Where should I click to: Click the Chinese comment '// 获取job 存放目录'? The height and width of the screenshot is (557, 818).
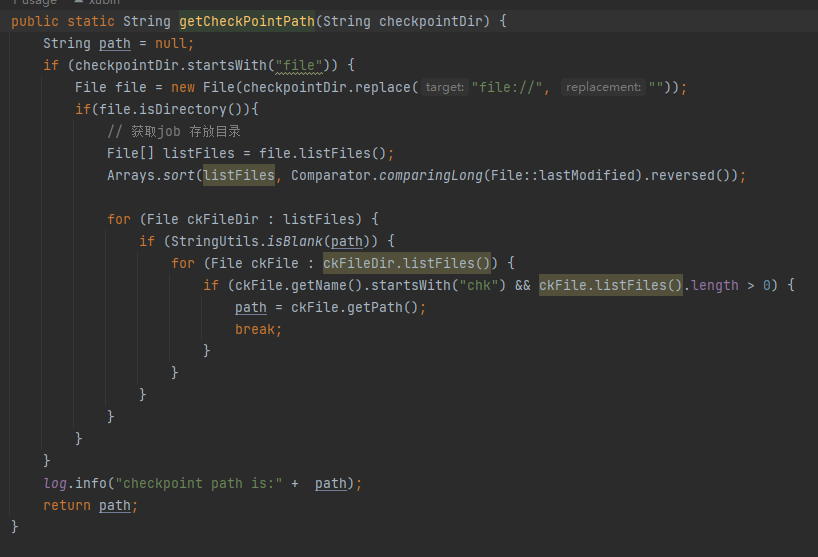click(174, 131)
